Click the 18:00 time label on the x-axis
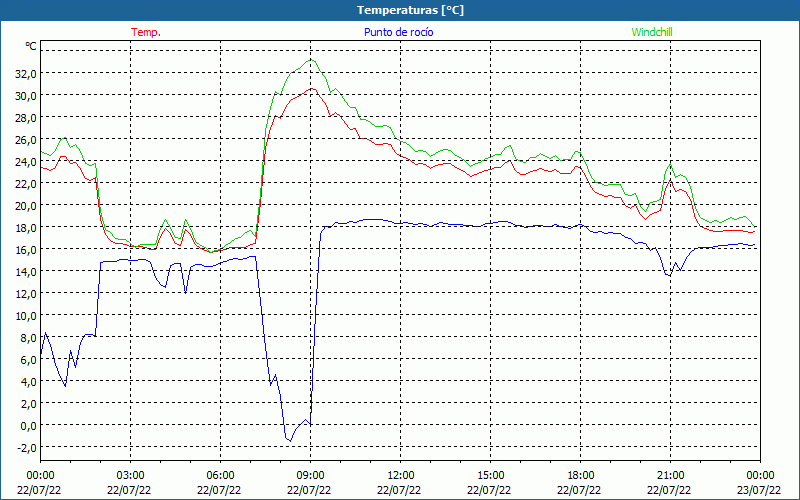Viewport: 800px width, 500px height. 580,476
